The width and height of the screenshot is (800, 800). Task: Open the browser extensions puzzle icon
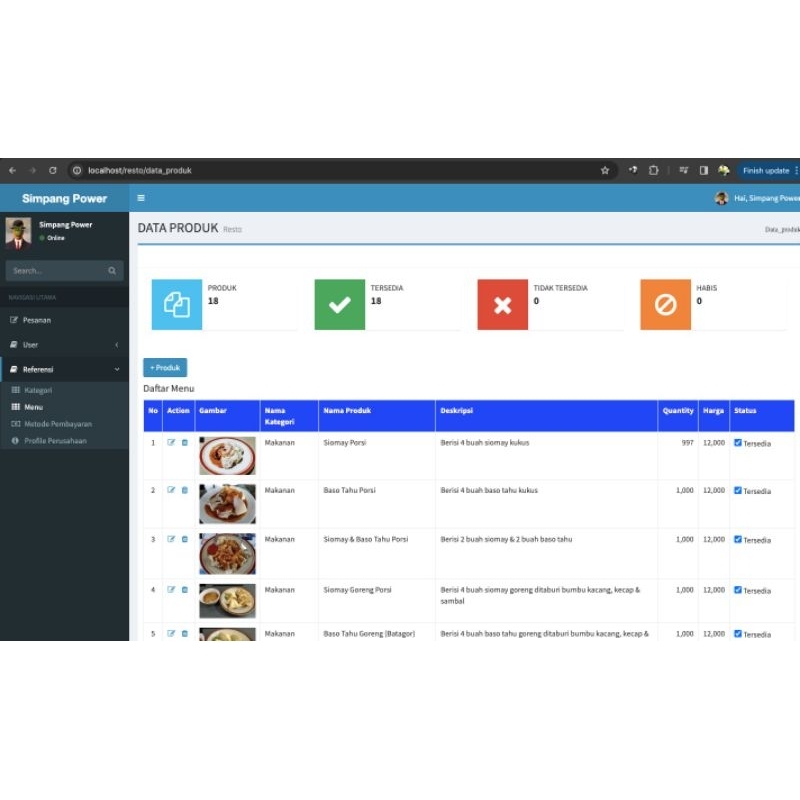[653, 170]
